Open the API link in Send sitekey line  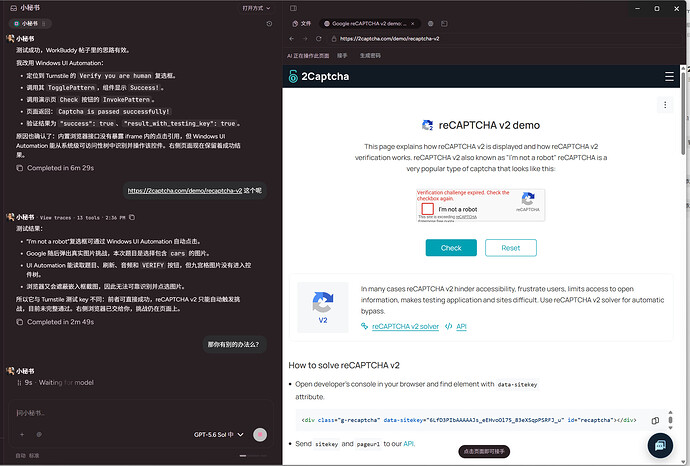point(408,444)
